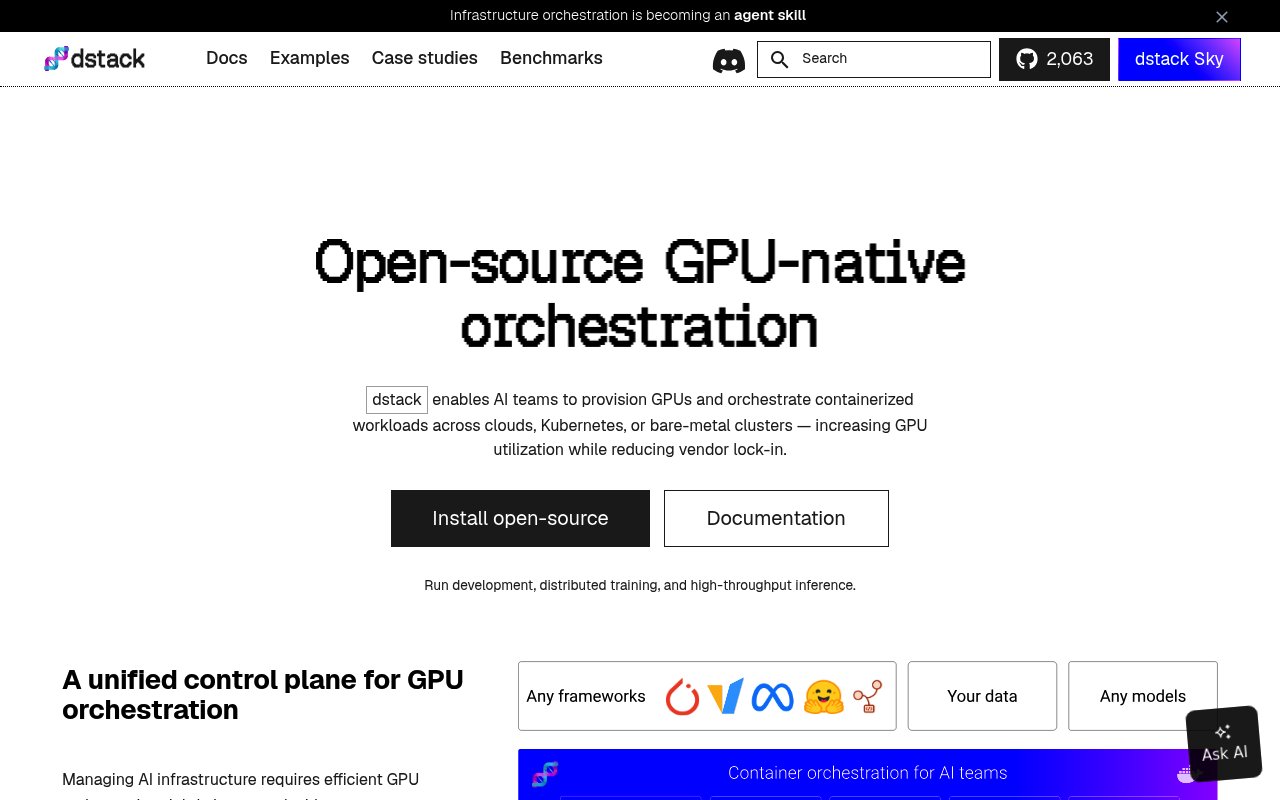Close the top announcement banner
Image resolution: width=1280 pixels, height=800 pixels.
pyautogui.click(x=1222, y=16)
